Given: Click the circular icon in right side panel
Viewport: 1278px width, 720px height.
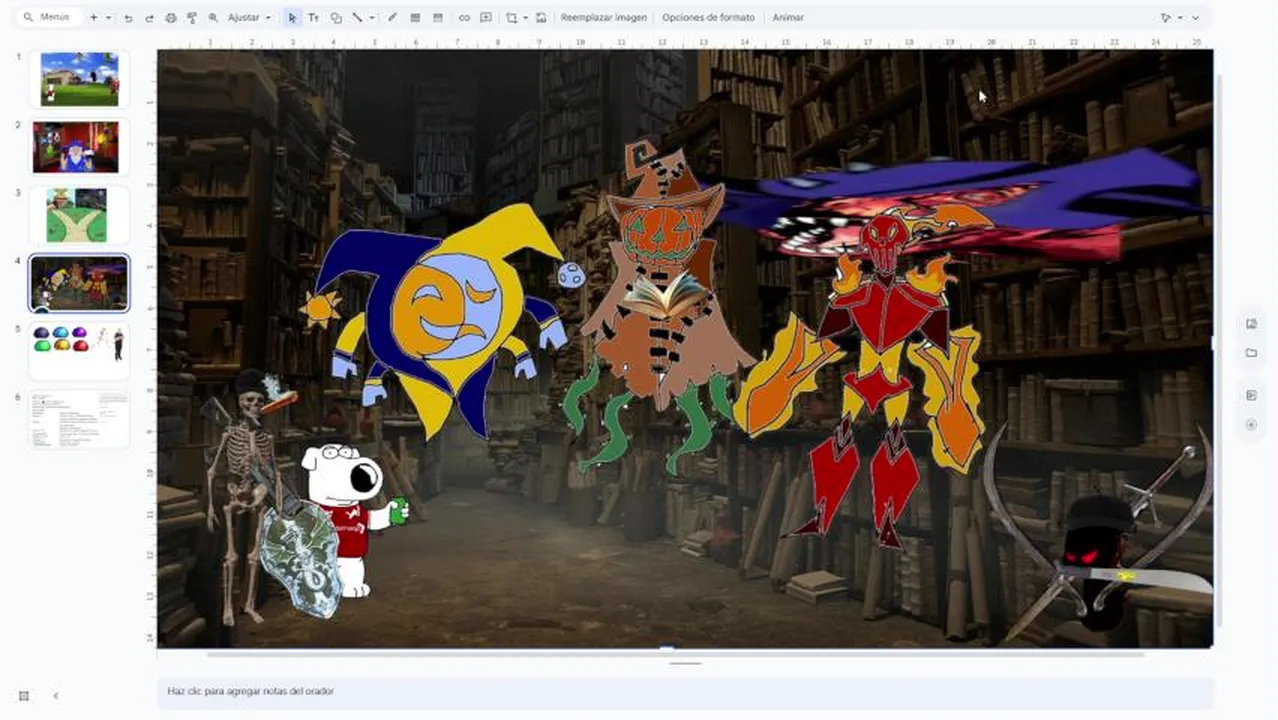Looking at the screenshot, I should [x=1251, y=424].
